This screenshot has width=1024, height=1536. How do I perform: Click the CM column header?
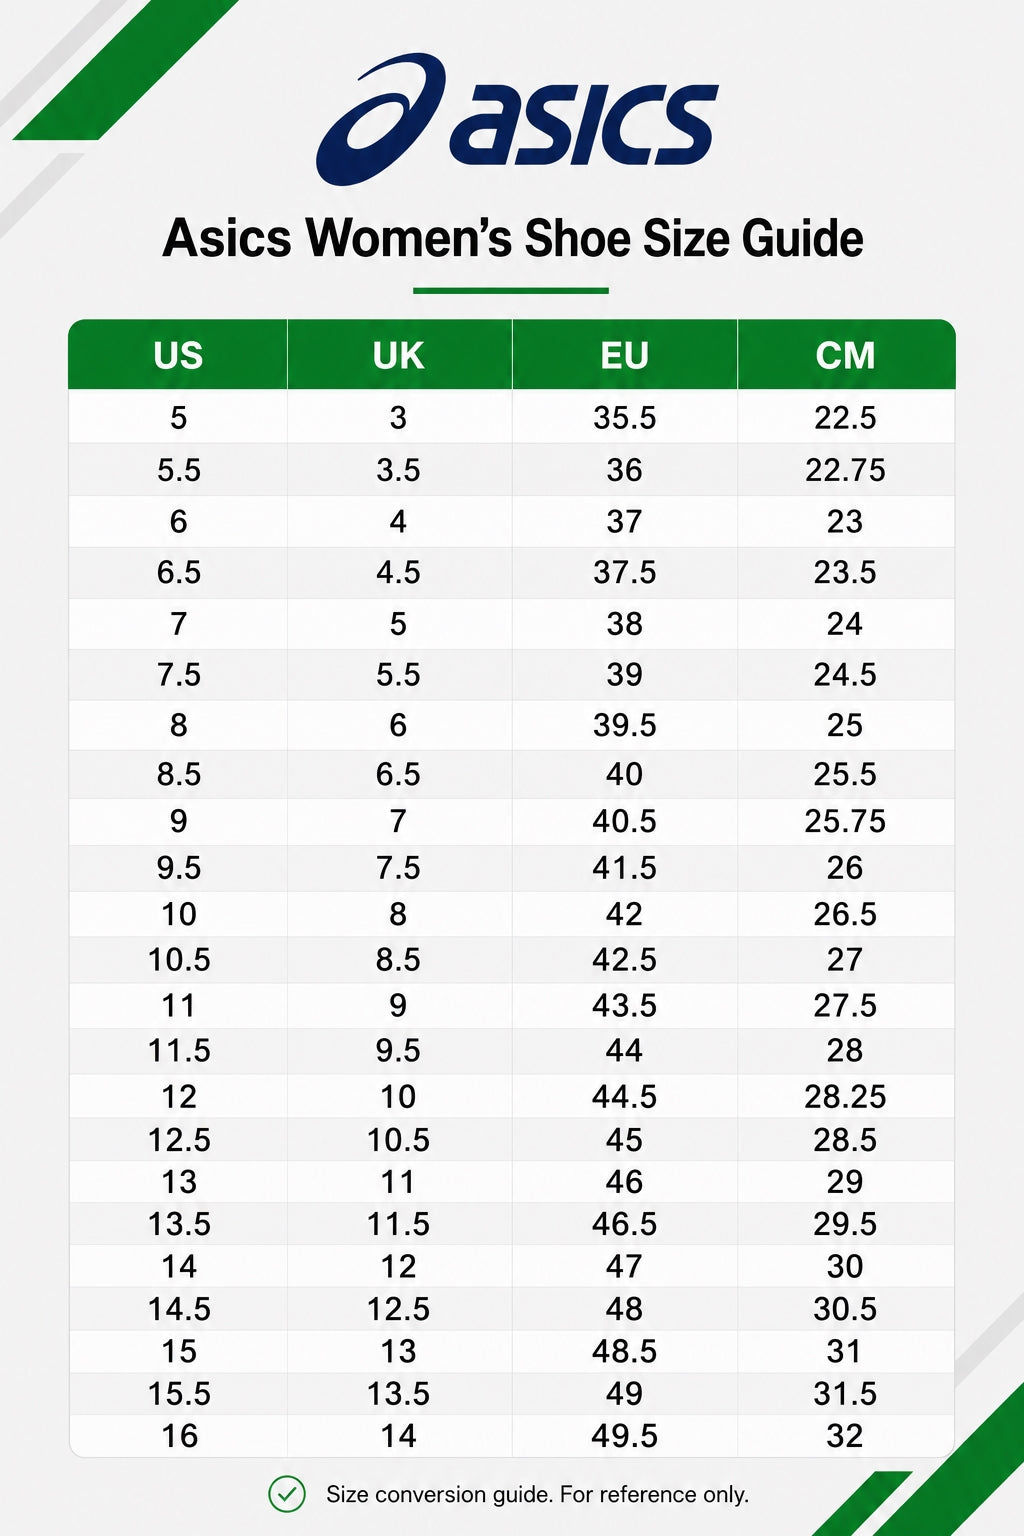pyautogui.click(x=846, y=355)
